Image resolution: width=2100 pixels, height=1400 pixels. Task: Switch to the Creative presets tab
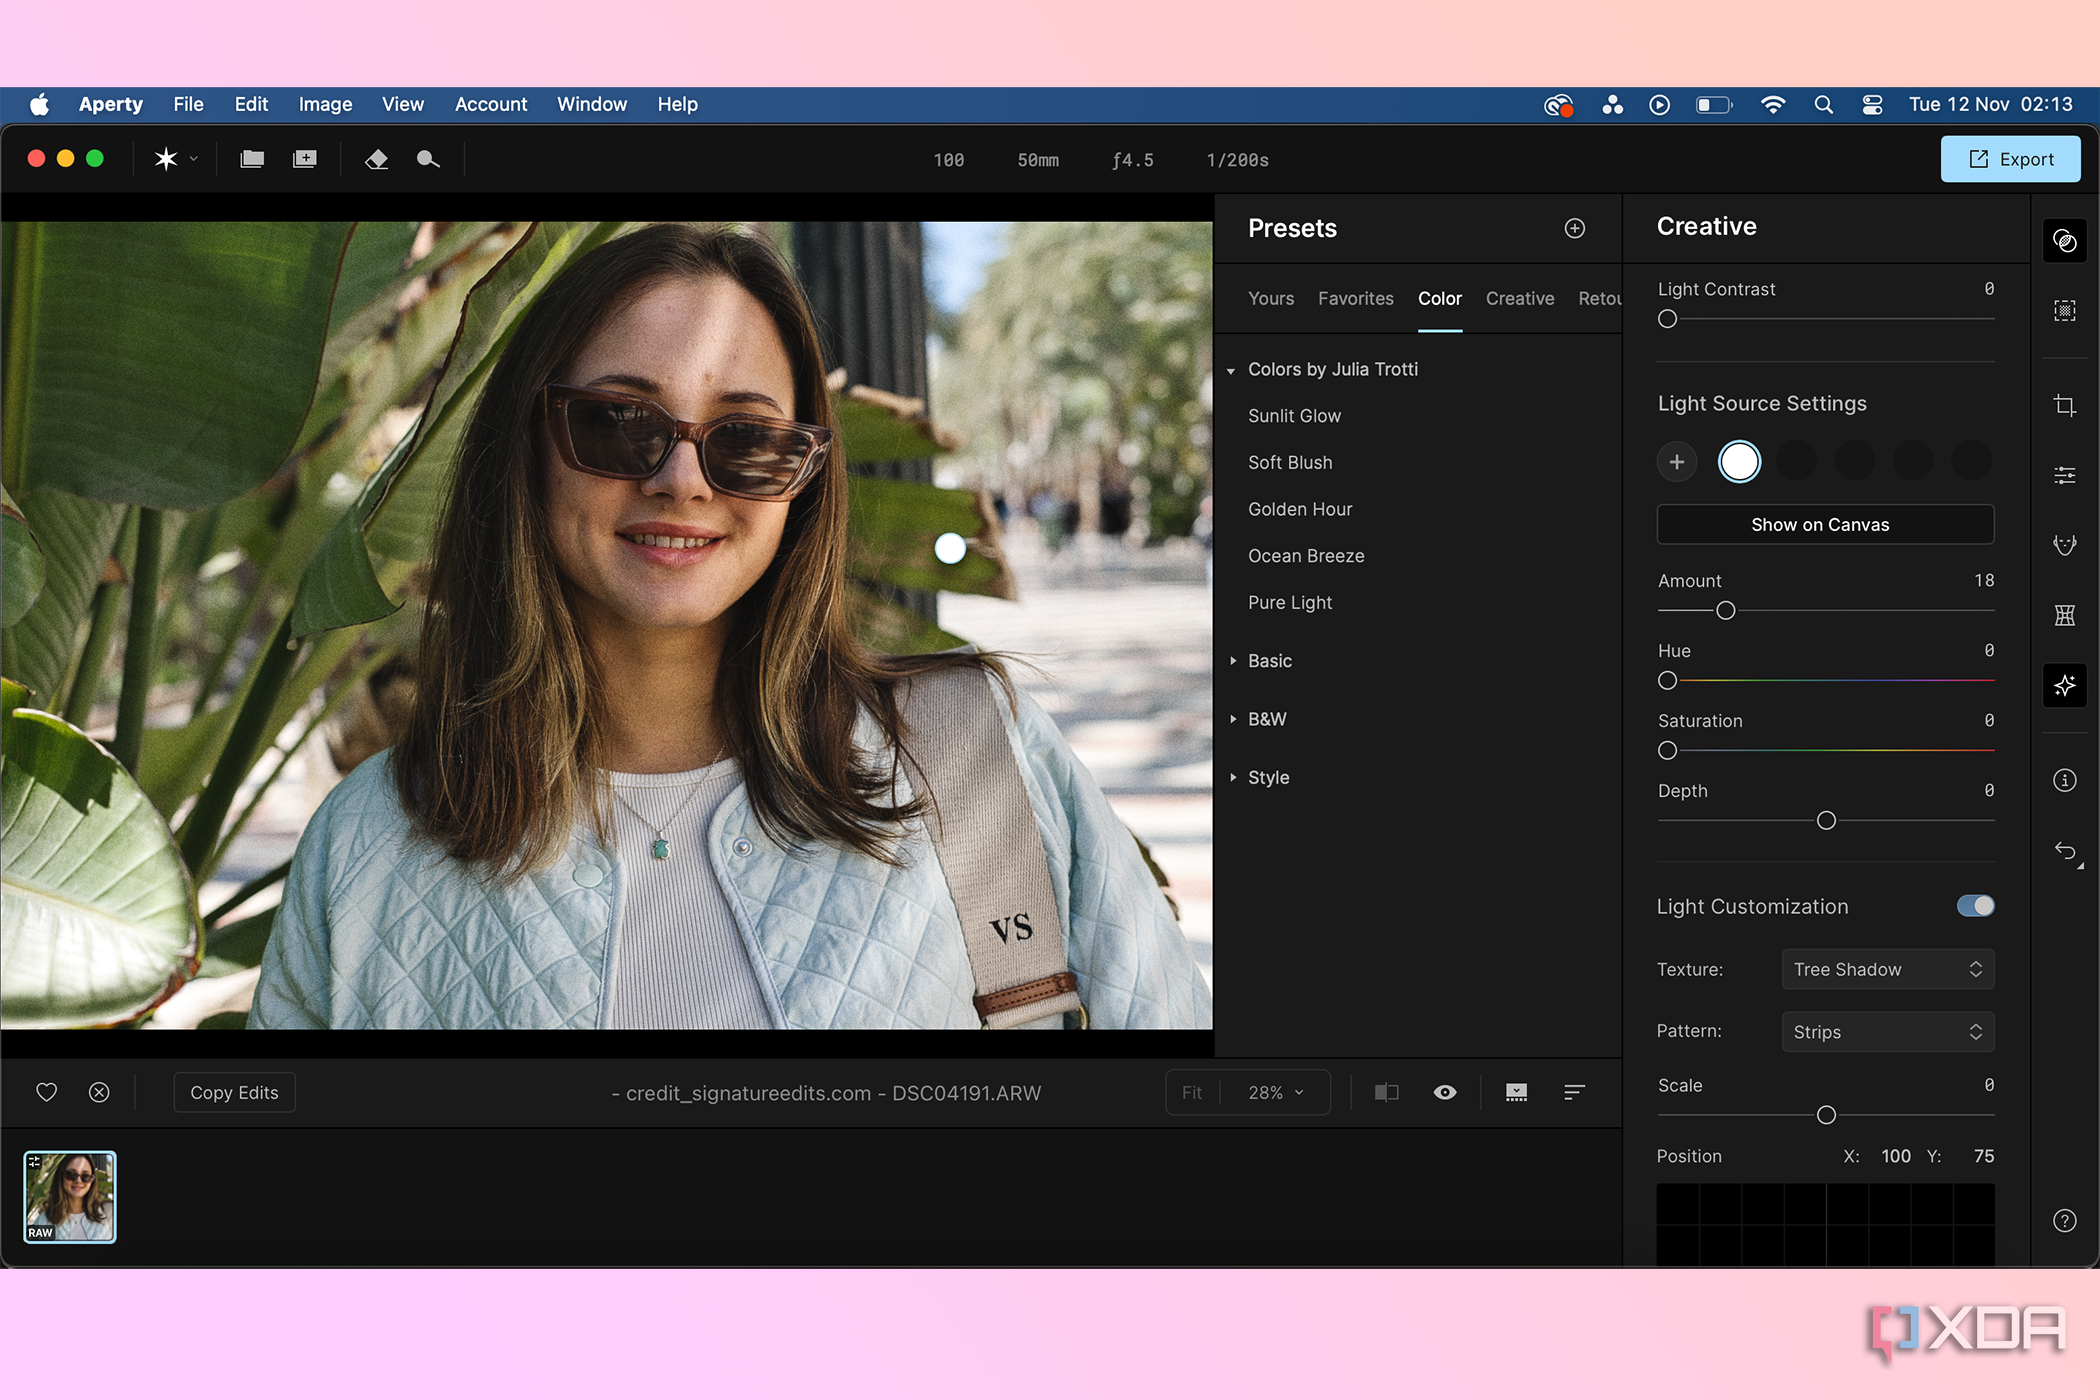click(x=1520, y=298)
